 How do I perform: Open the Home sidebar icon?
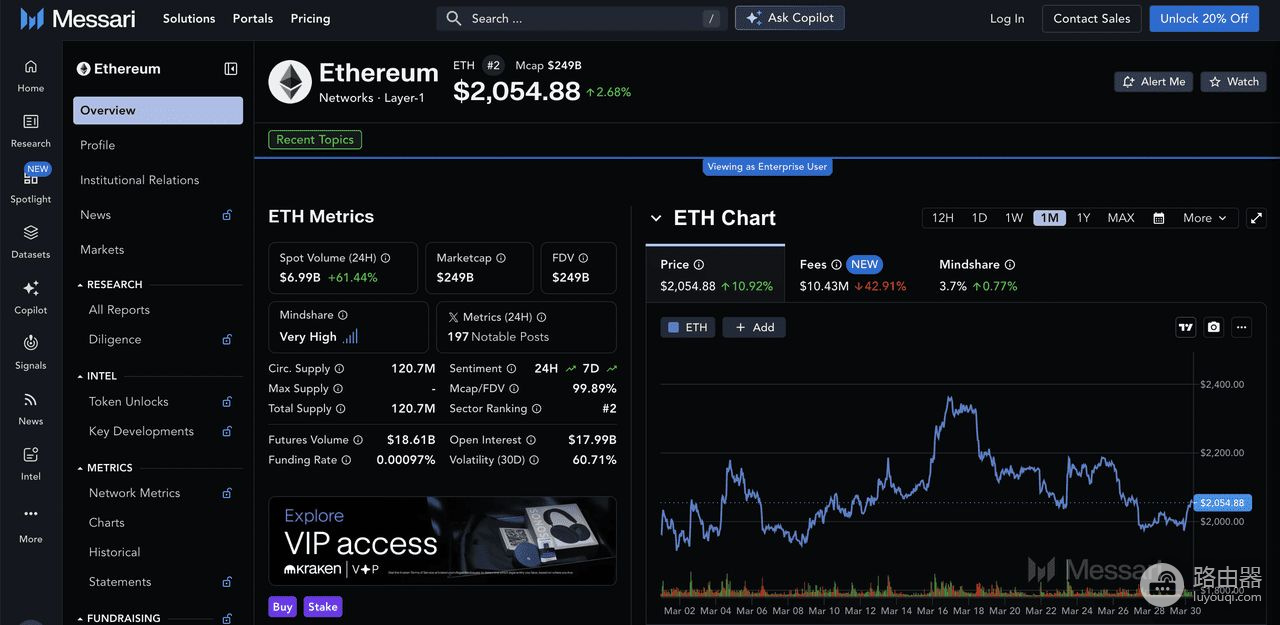[31, 67]
